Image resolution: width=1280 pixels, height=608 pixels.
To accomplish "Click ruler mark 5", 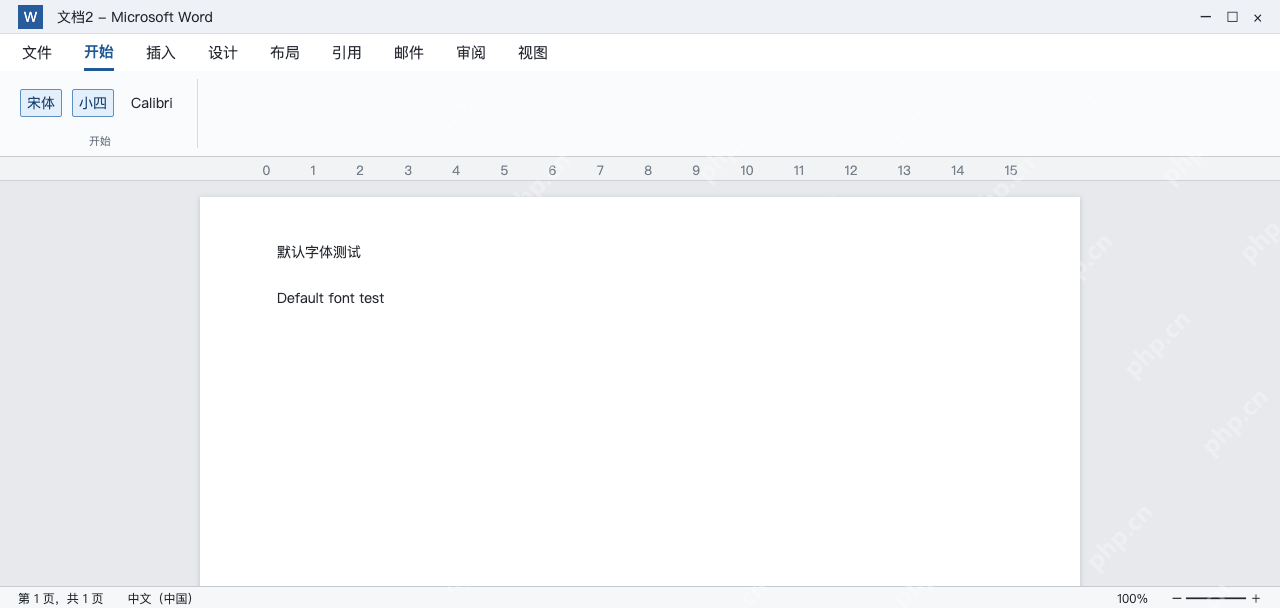I will pos(504,170).
